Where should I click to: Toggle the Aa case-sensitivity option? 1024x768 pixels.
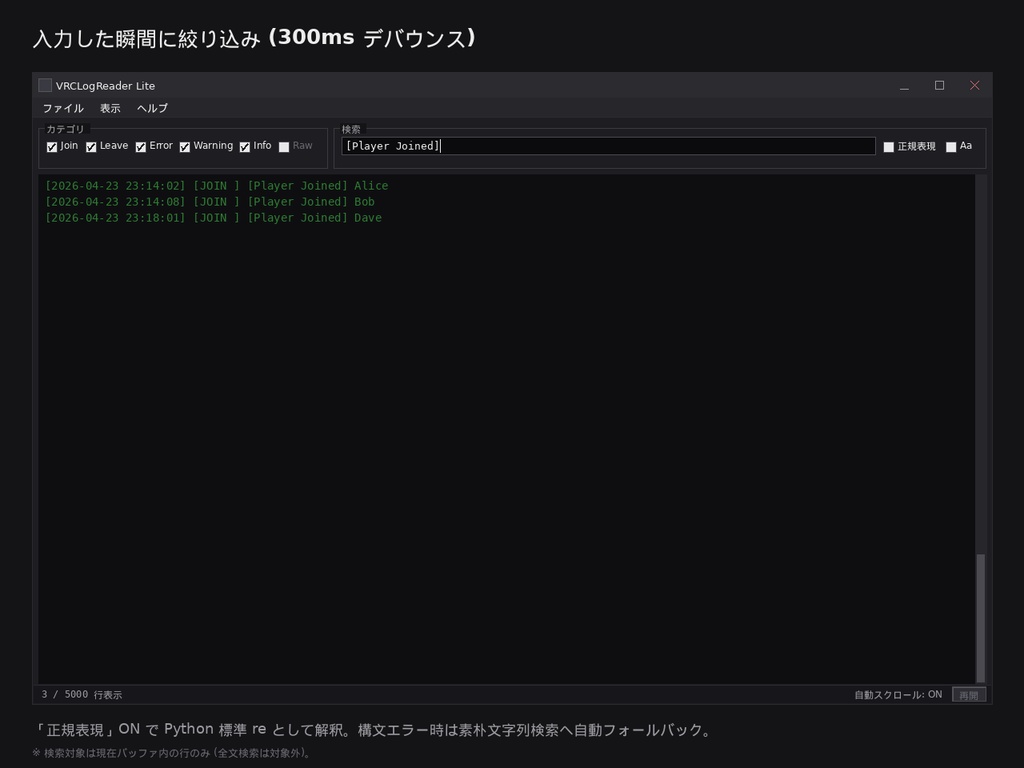coord(951,146)
